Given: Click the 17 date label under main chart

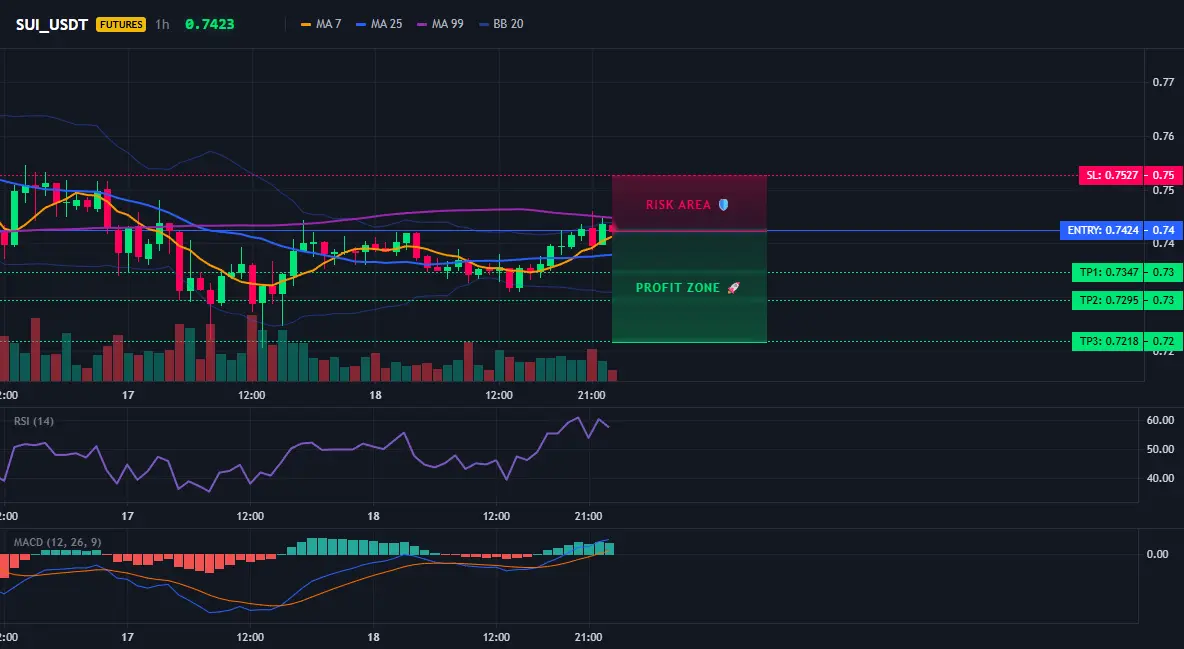Looking at the screenshot, I should point(128,395).
